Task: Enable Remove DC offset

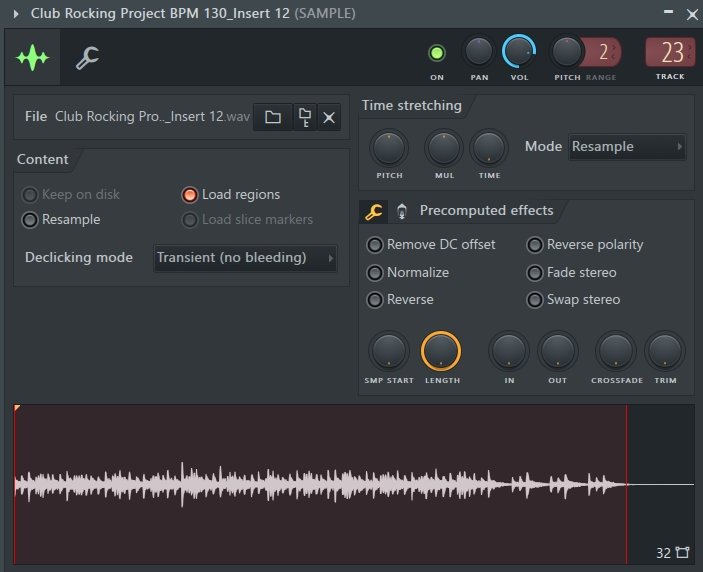Action: 431,245
